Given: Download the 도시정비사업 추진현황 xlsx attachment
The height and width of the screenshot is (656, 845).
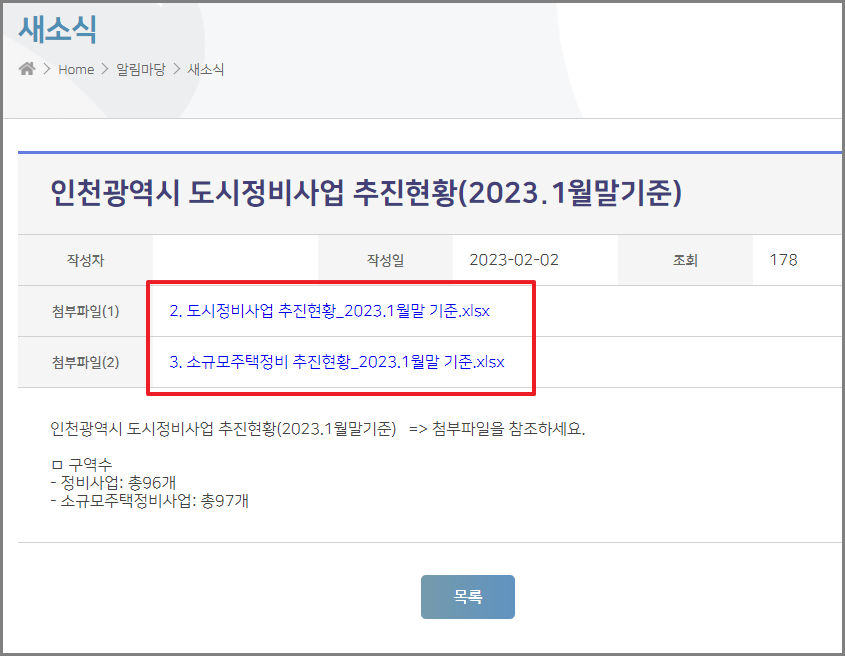Looking at the screenshot, I should (330, 310).
